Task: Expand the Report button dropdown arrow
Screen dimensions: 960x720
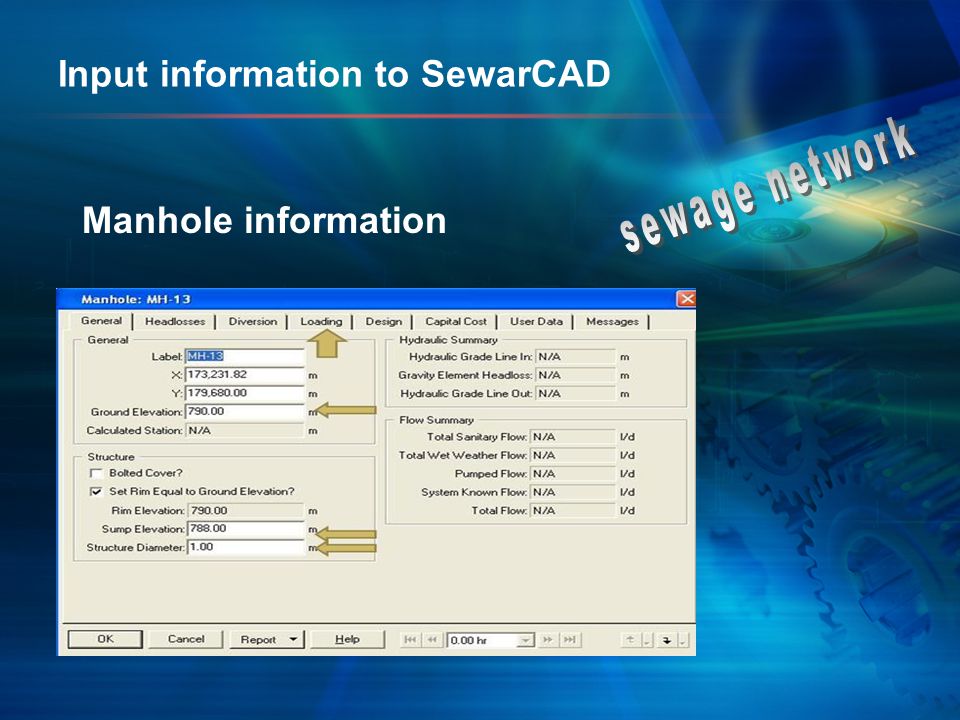Action: 293,639
